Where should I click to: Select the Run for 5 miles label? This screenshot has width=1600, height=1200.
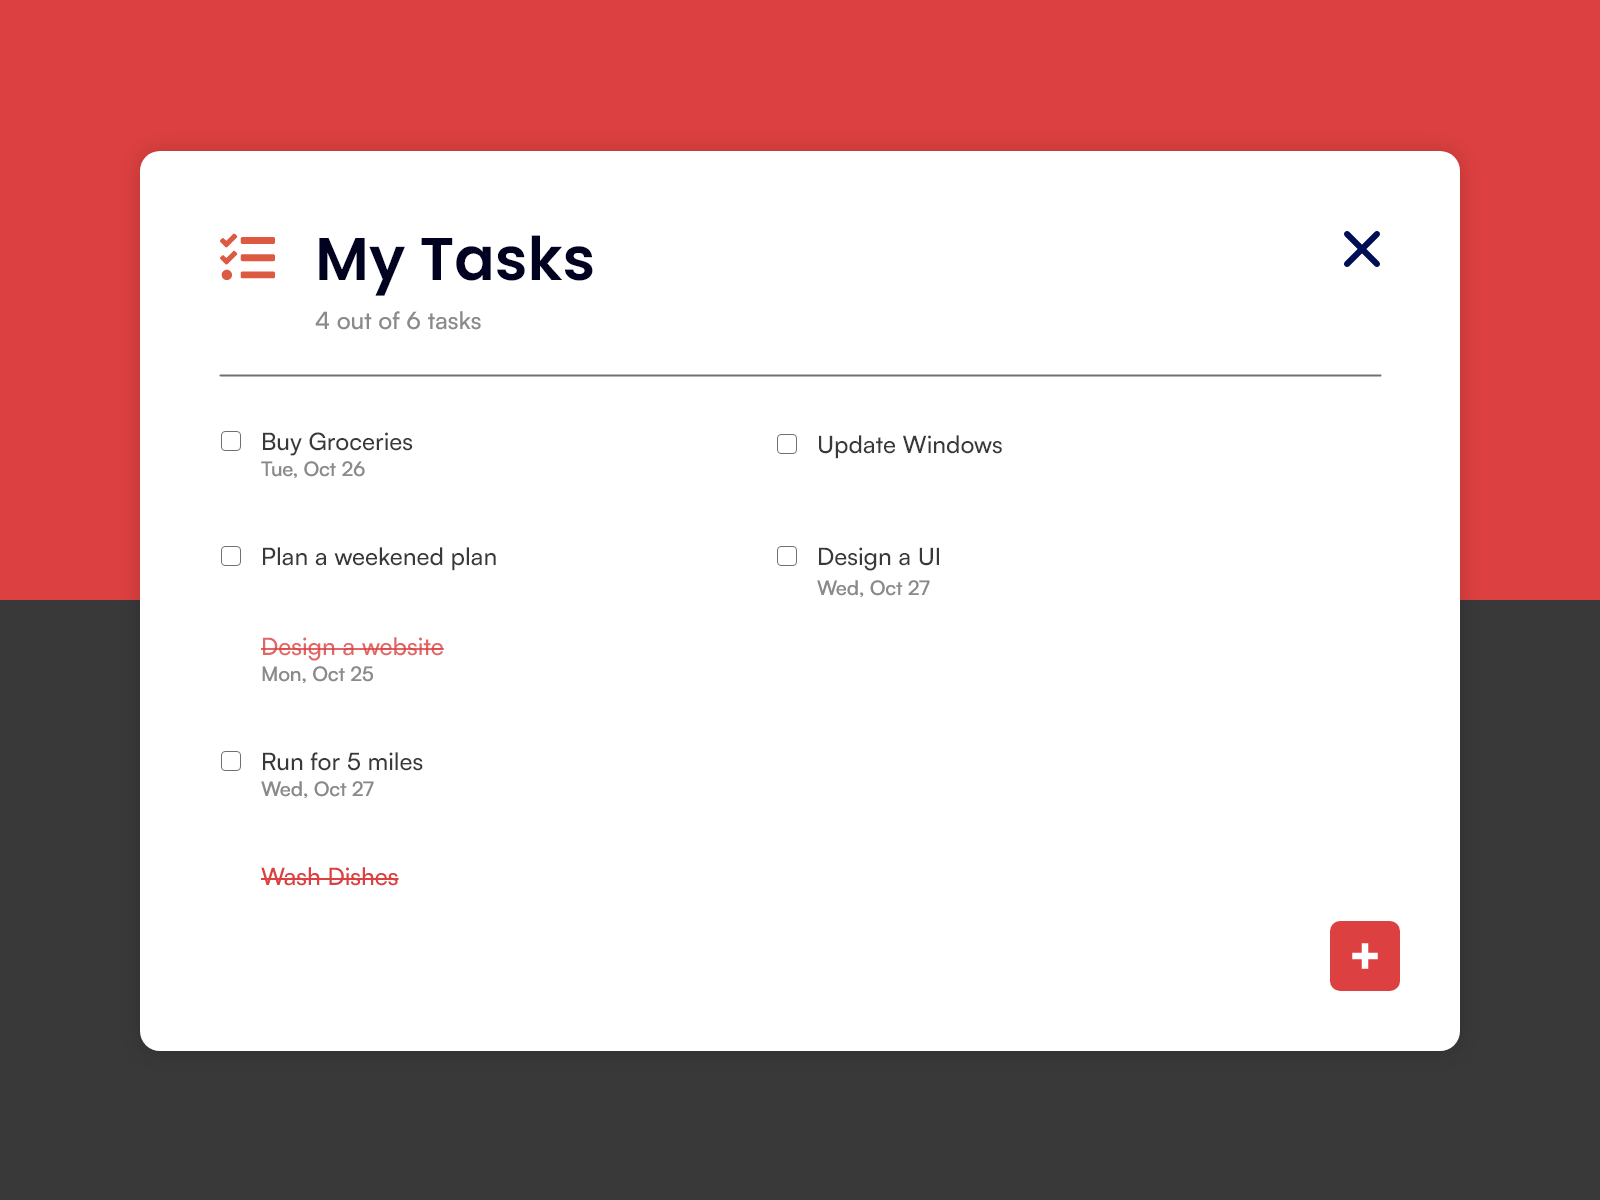[342, 762]
